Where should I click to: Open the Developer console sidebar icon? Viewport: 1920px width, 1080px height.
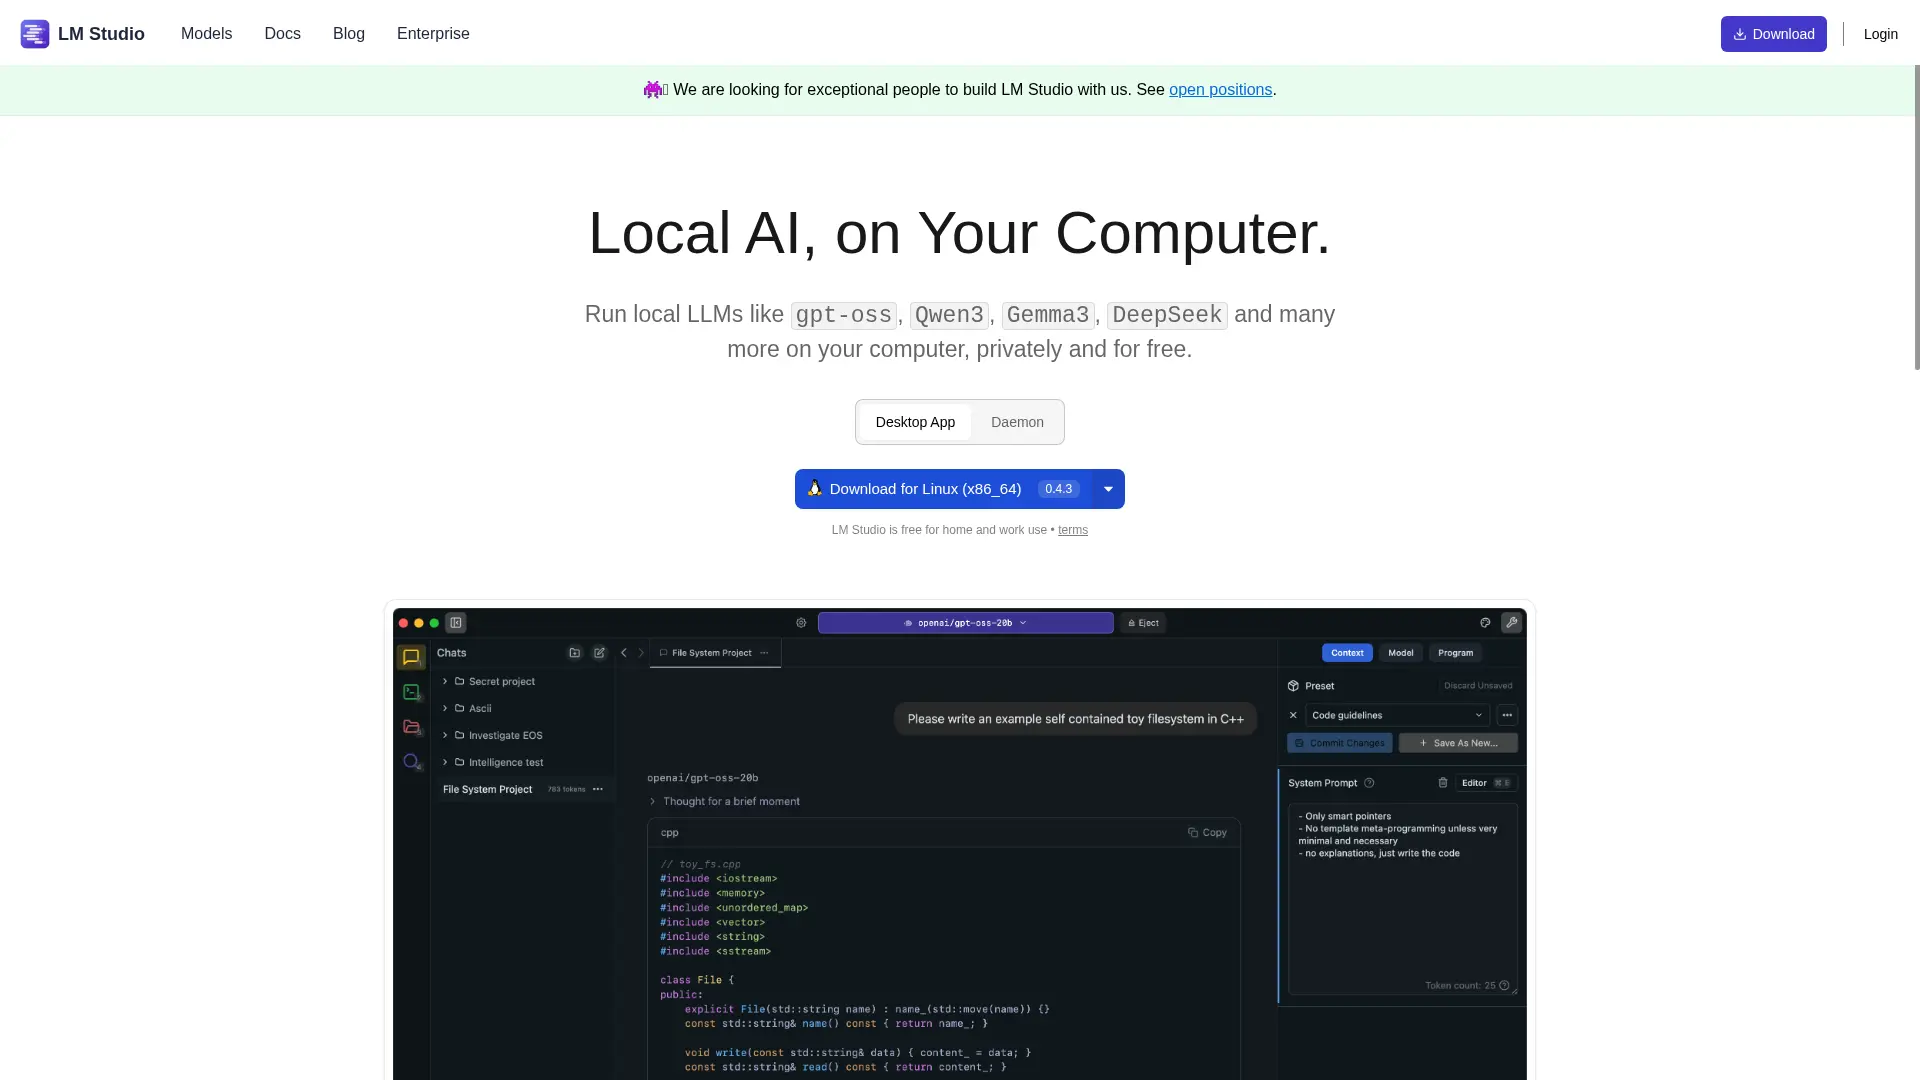[411, 692]
